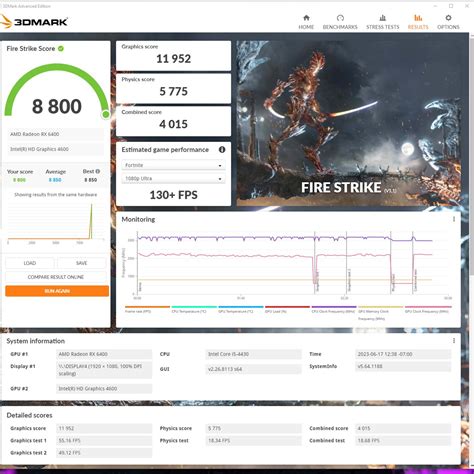Open the Stress Tests chart icon
Screen dimensions: 474x474
pyautogui.click(x=383, y=18)
